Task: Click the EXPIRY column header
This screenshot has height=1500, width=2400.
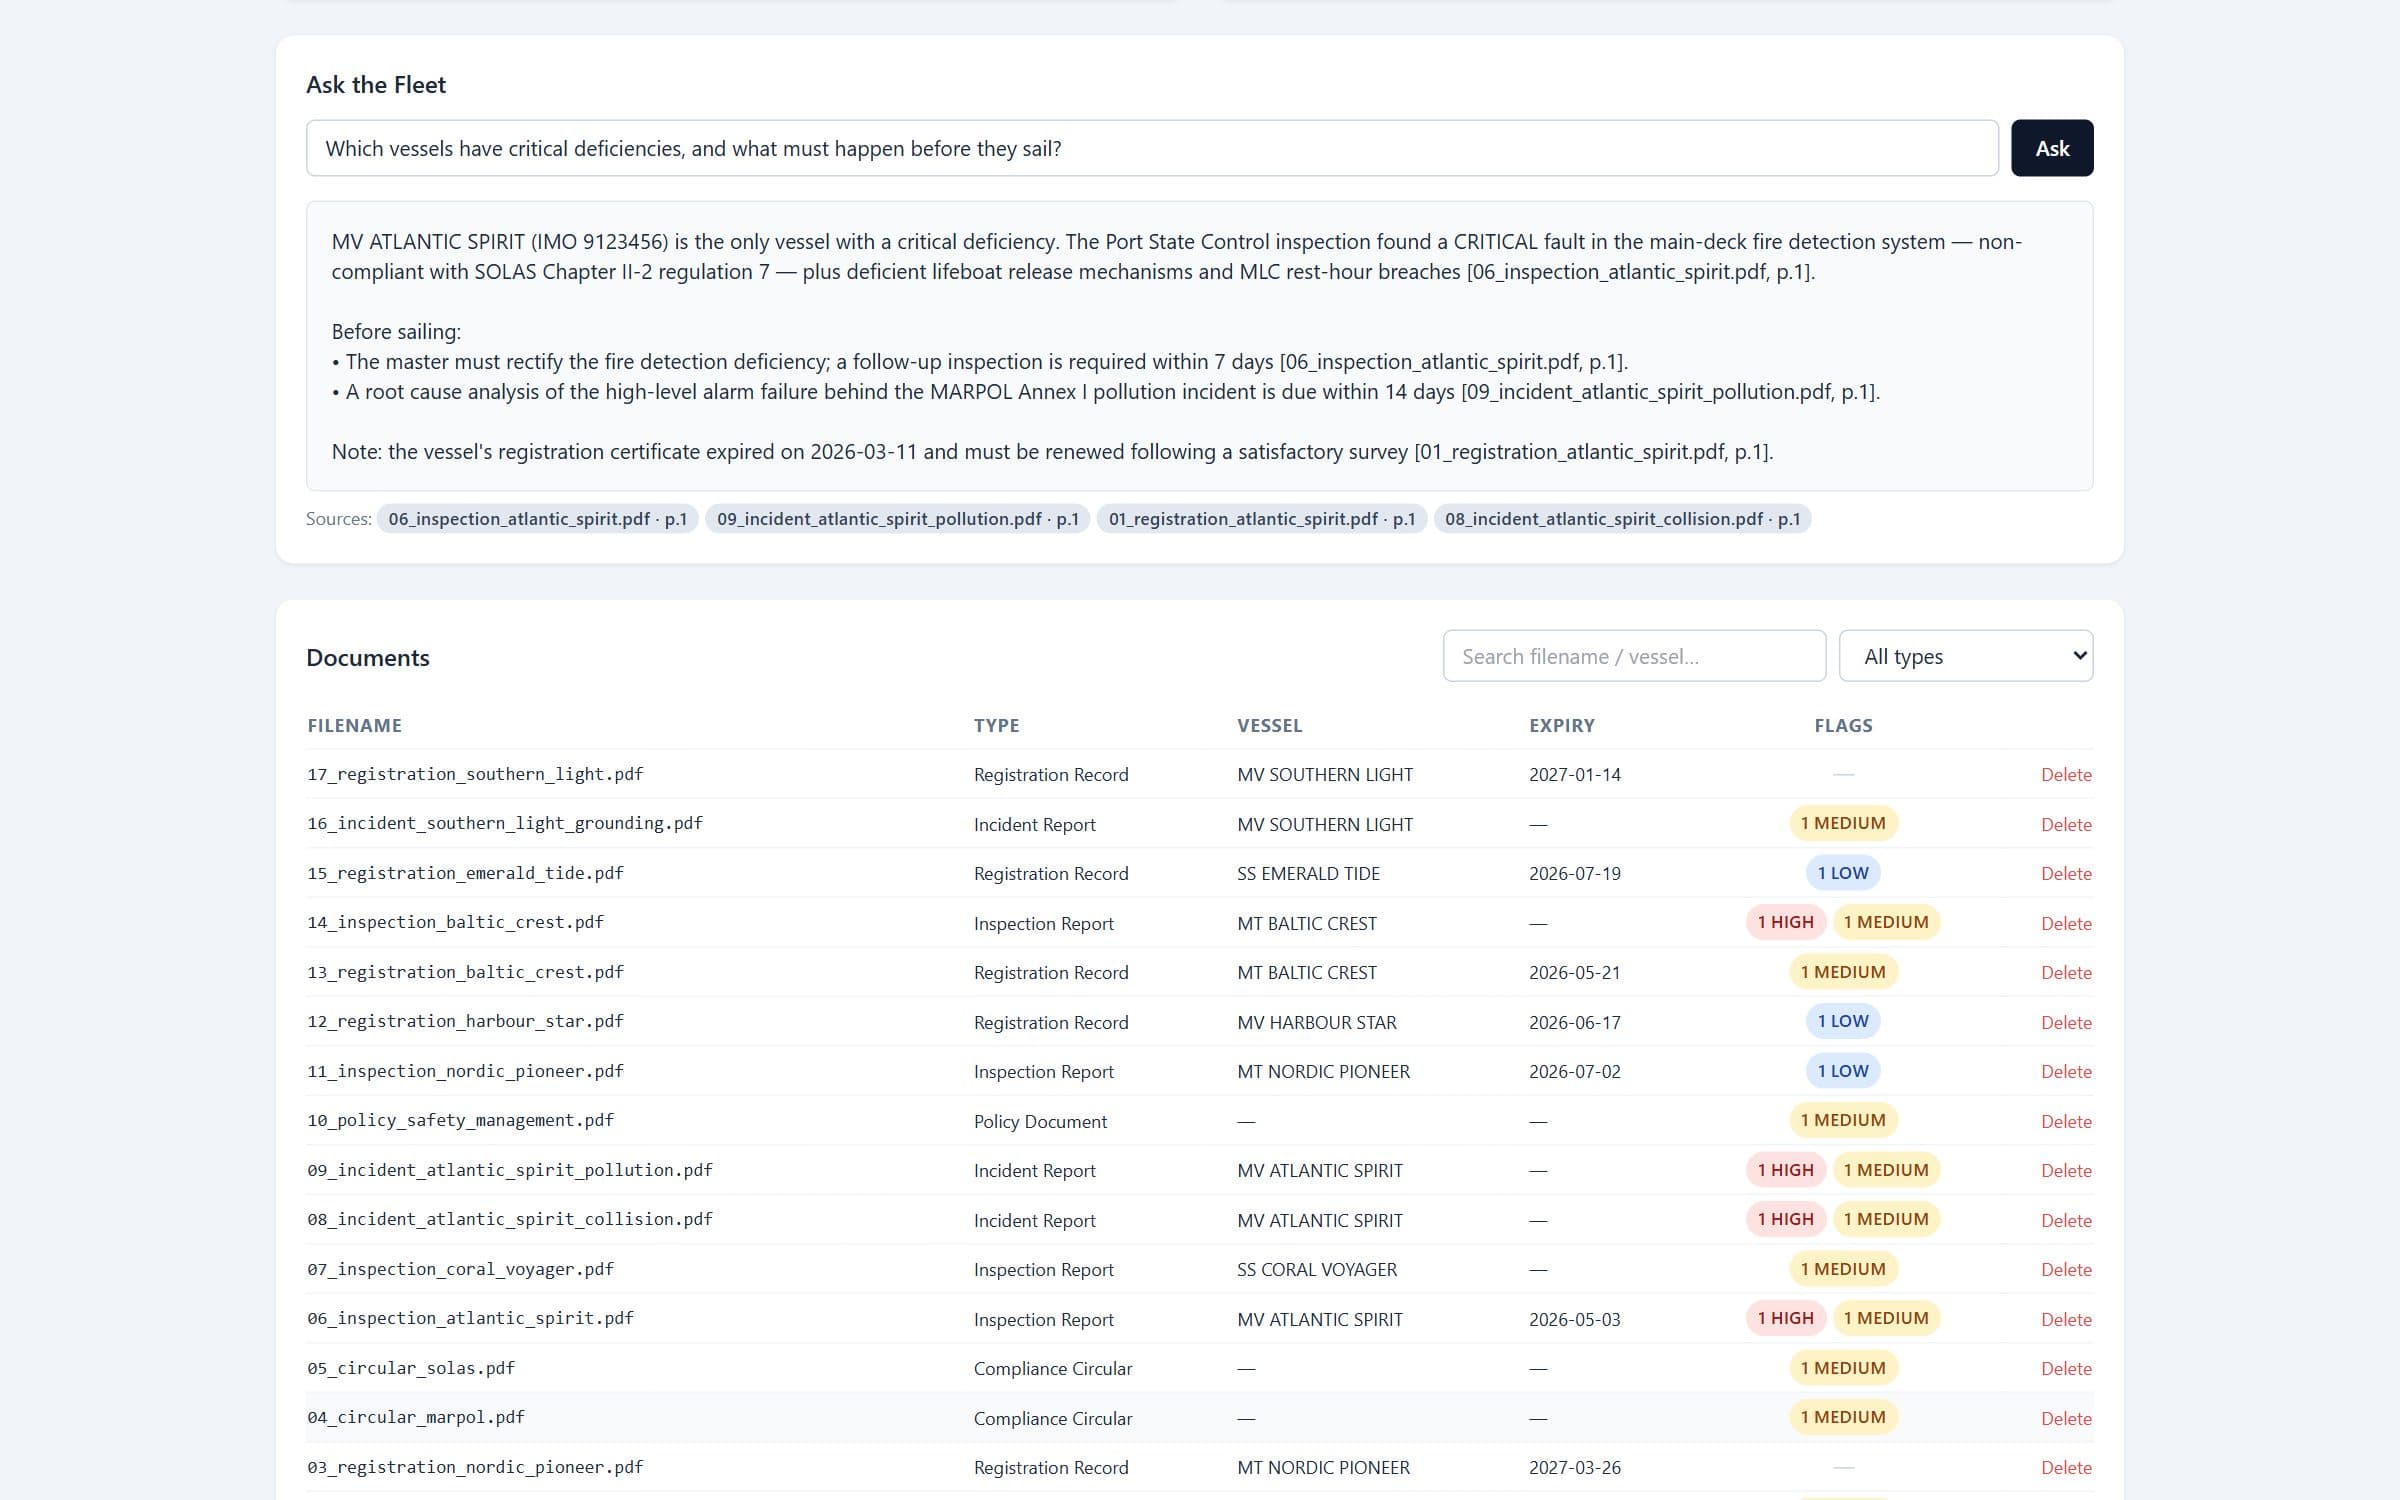Action: (1561, 725)
